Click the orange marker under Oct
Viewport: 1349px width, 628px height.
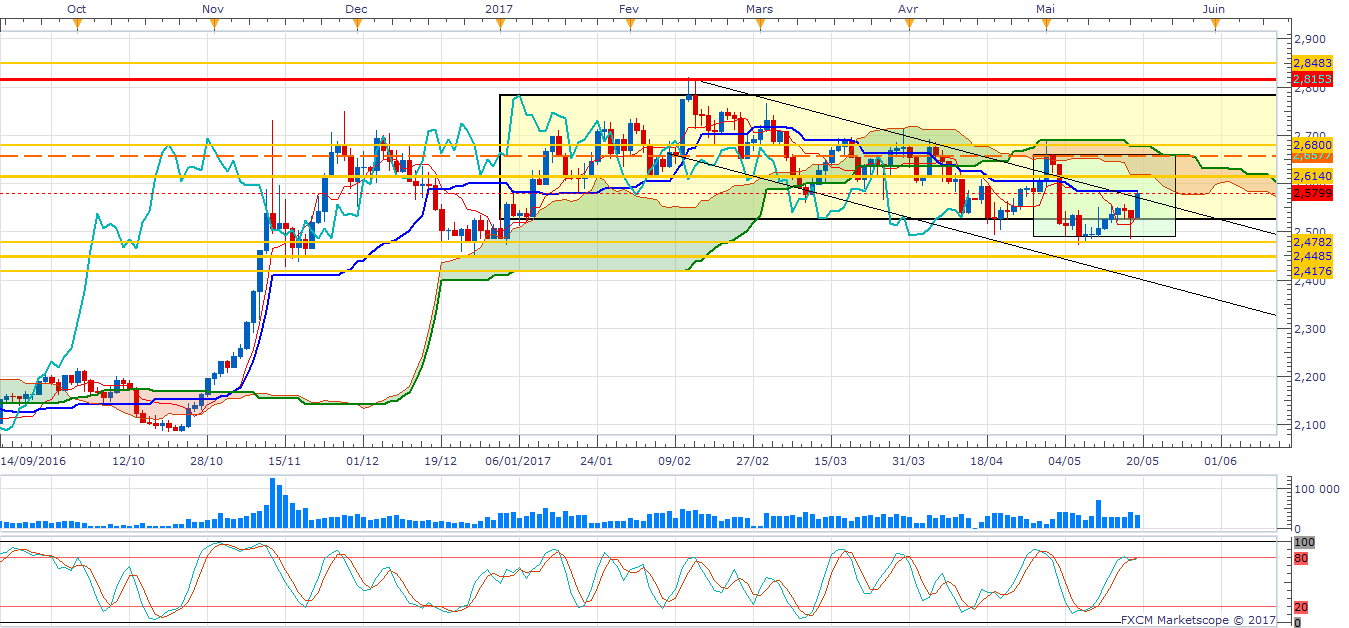[x=76, y=25]
